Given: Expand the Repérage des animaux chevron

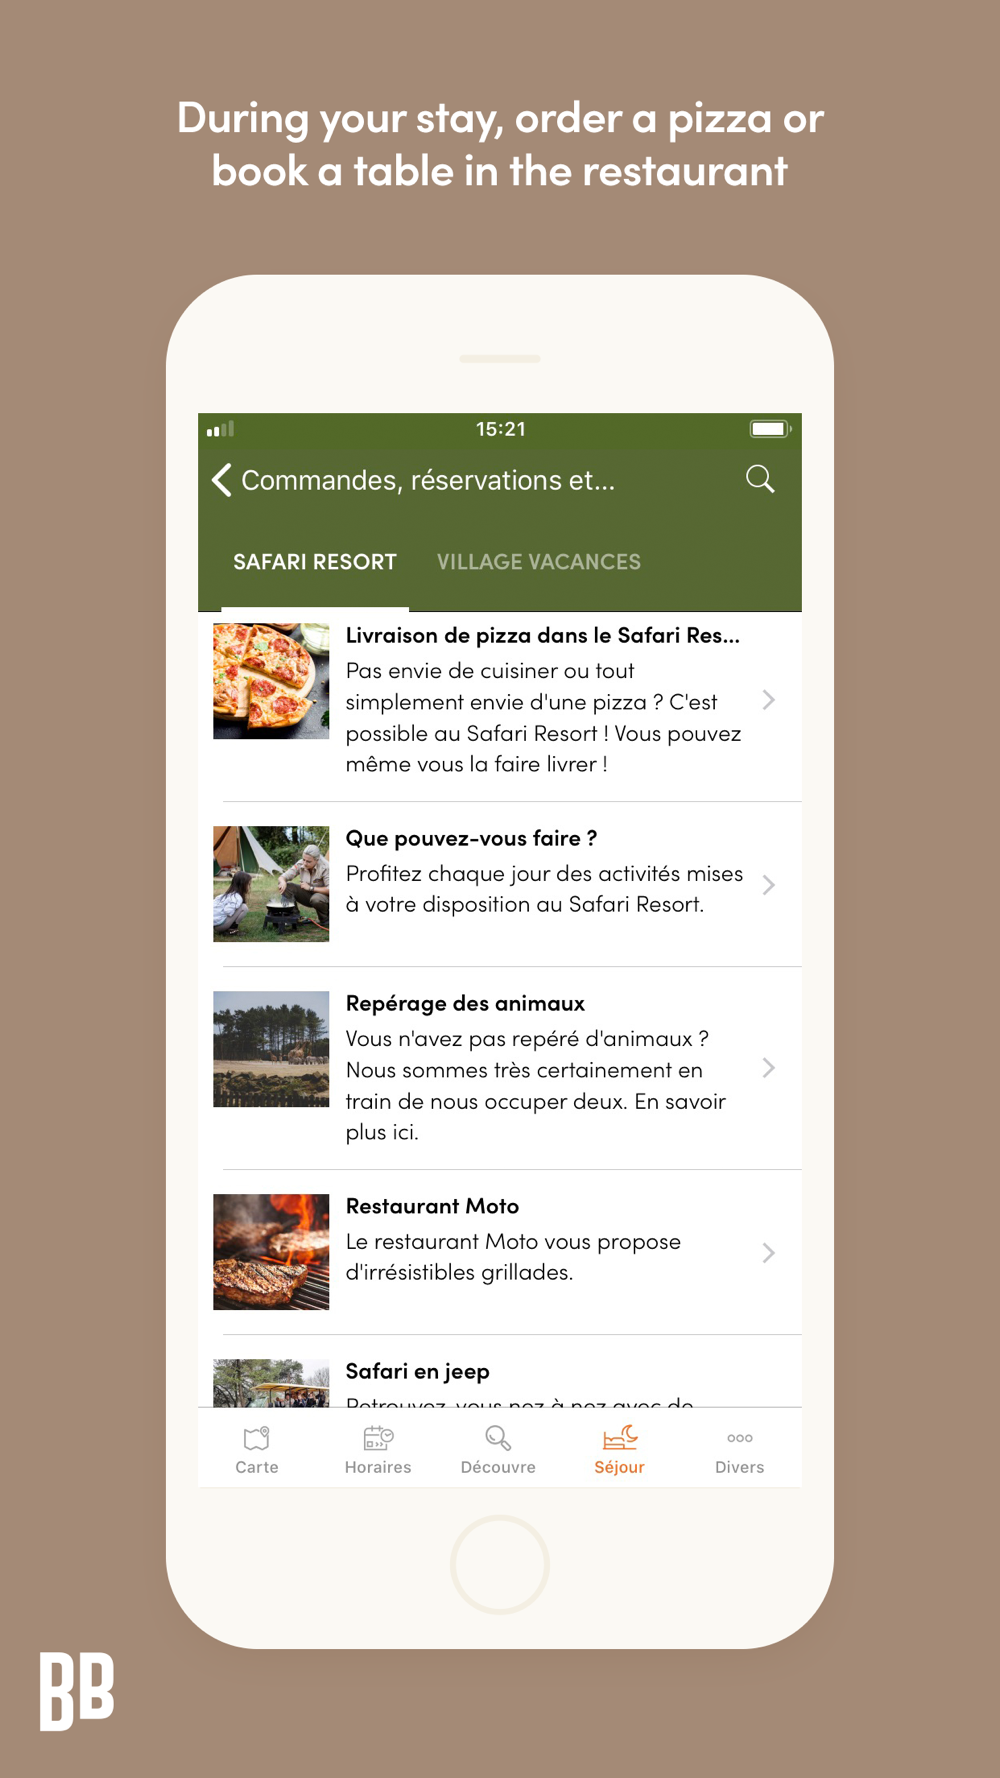Looking at the screenshot, I should 768,1068.
